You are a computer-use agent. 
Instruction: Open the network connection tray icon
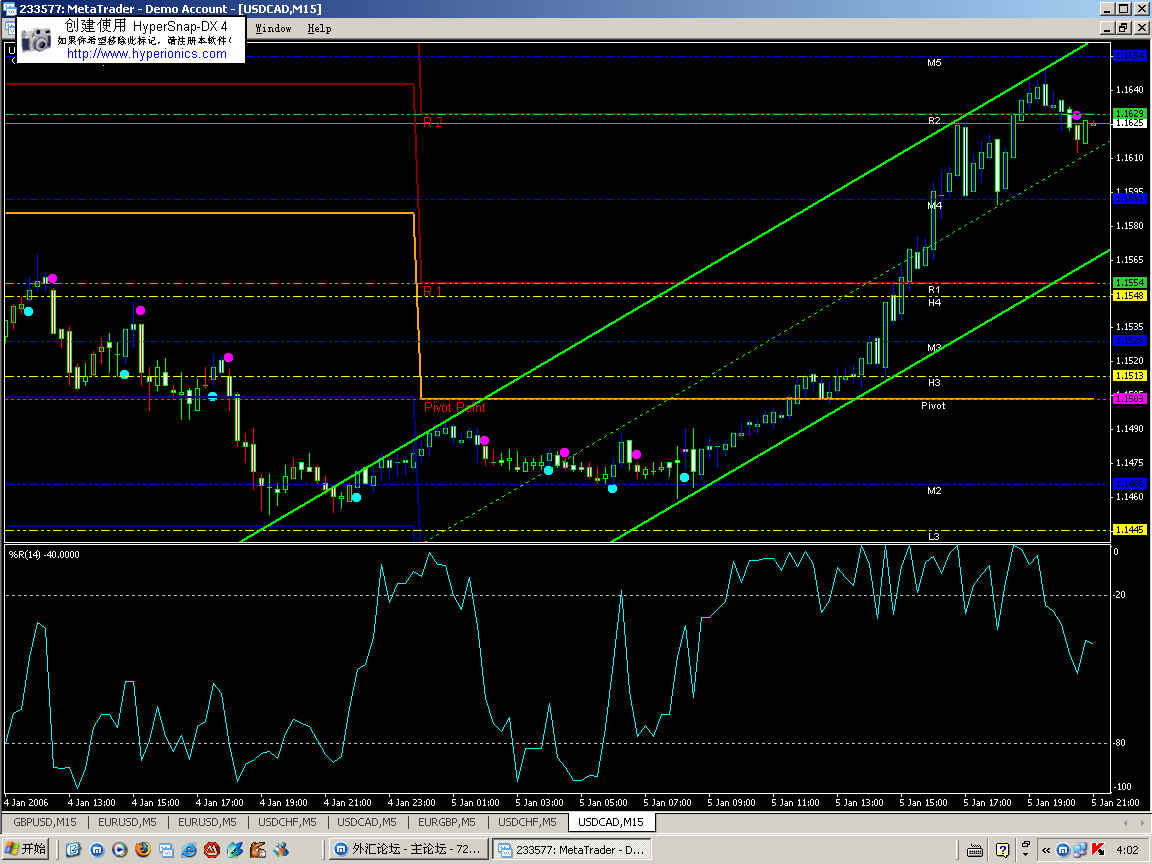1079,850
